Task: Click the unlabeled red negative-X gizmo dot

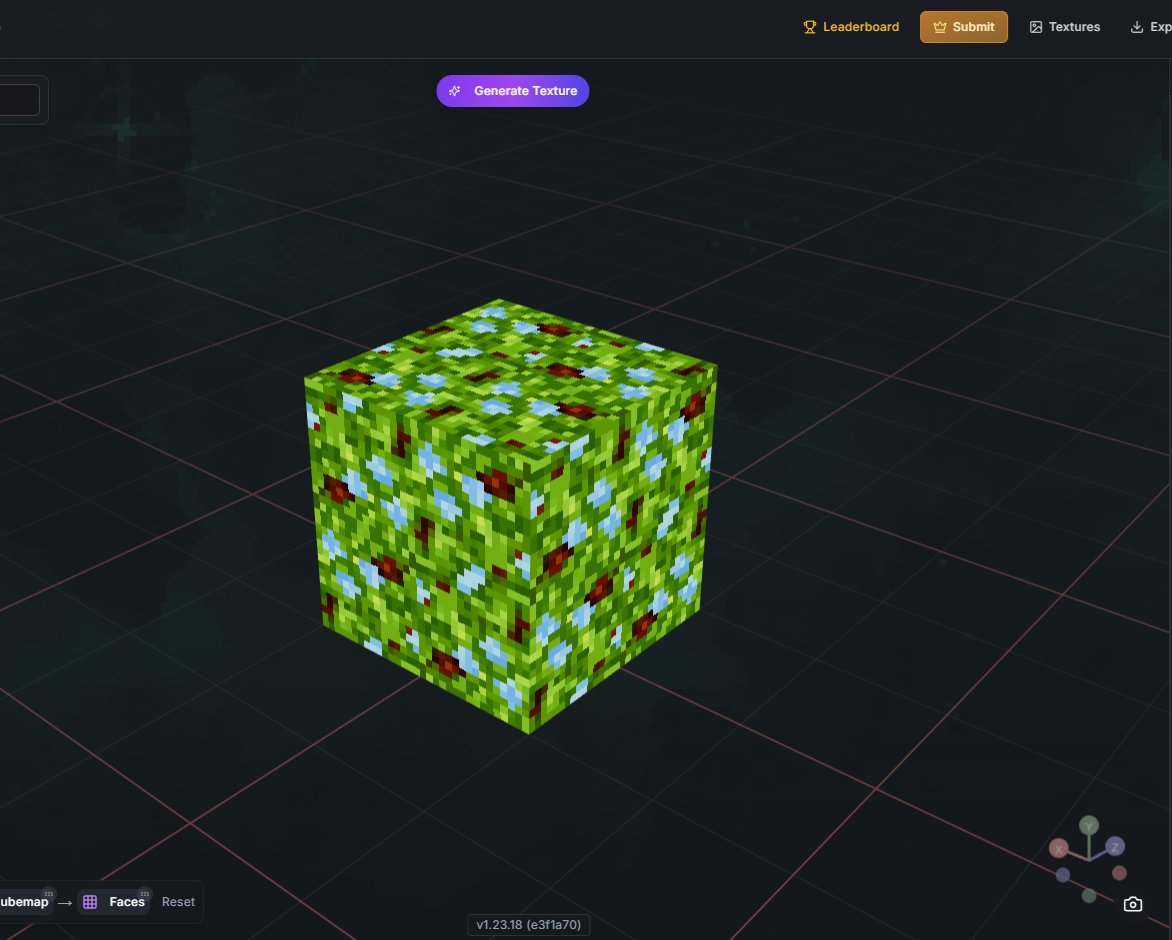Action: click(x=1119, y=873)
